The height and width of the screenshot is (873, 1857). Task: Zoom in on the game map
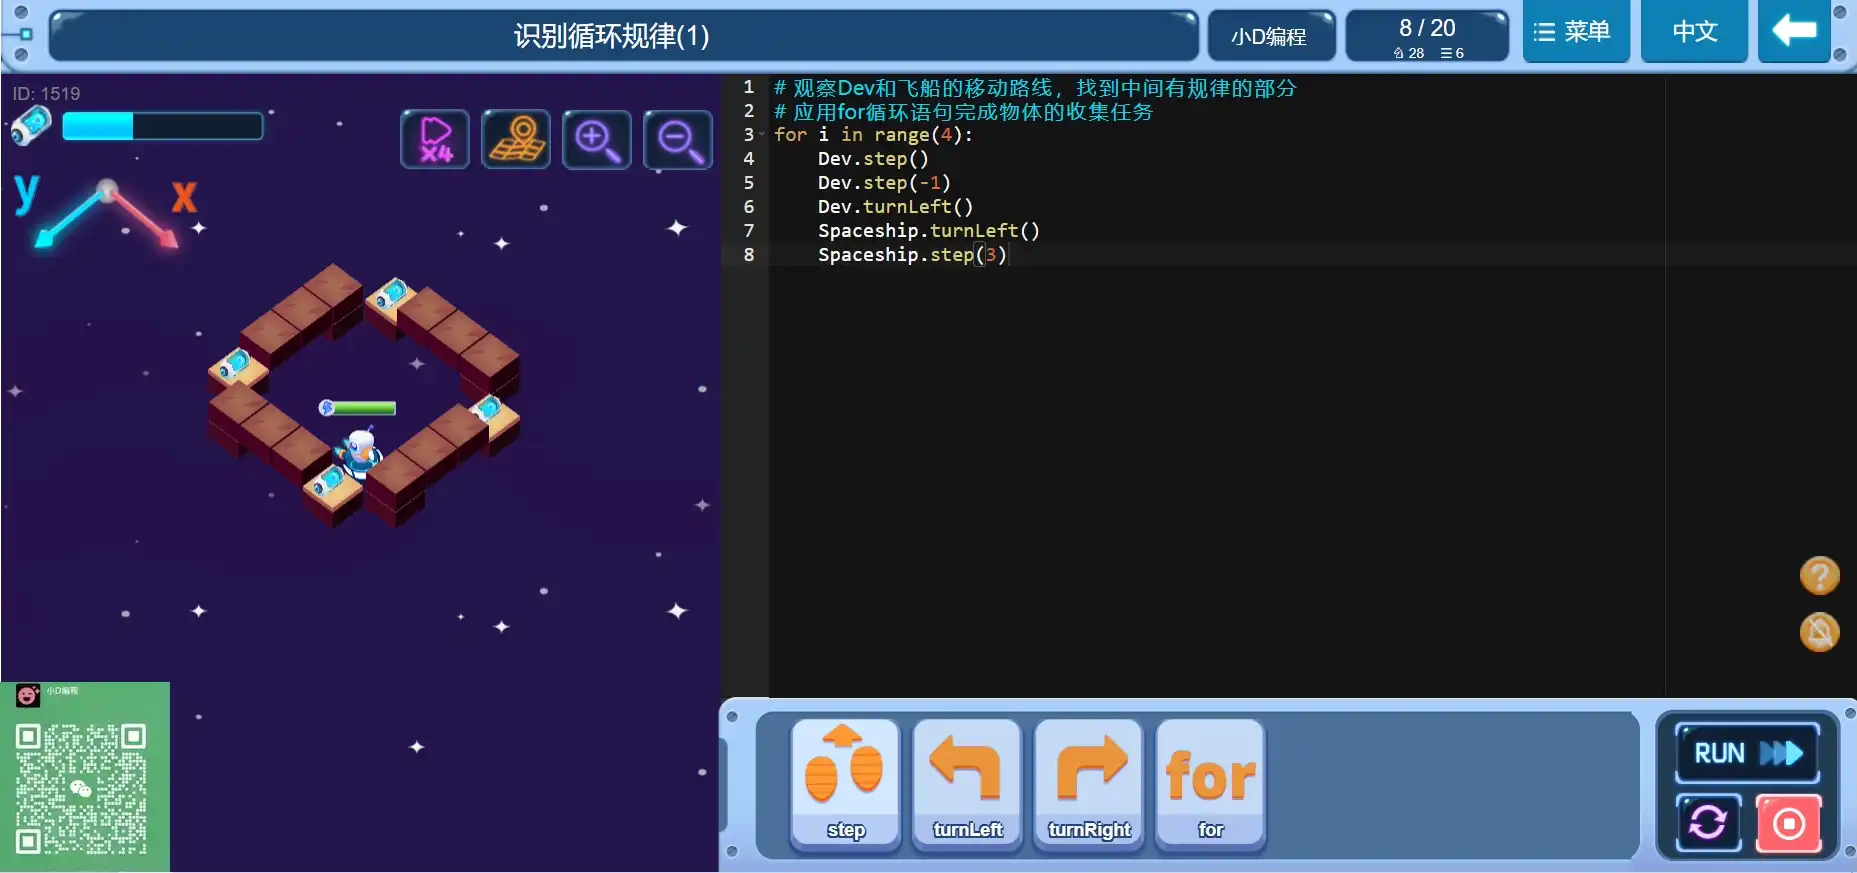(x=597, y=139)
